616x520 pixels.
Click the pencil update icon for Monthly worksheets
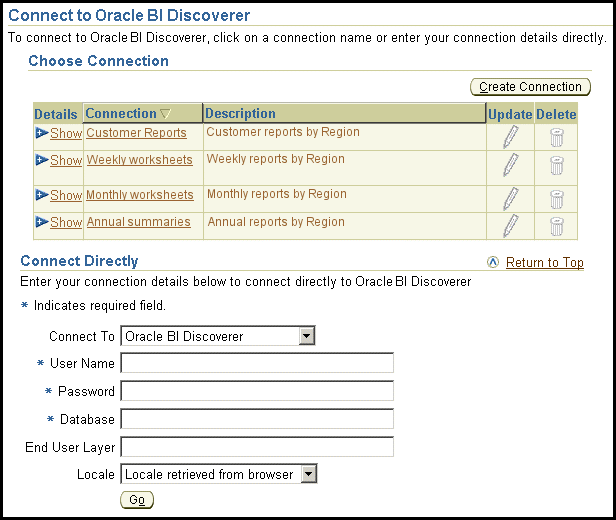[x=511, y=199]
